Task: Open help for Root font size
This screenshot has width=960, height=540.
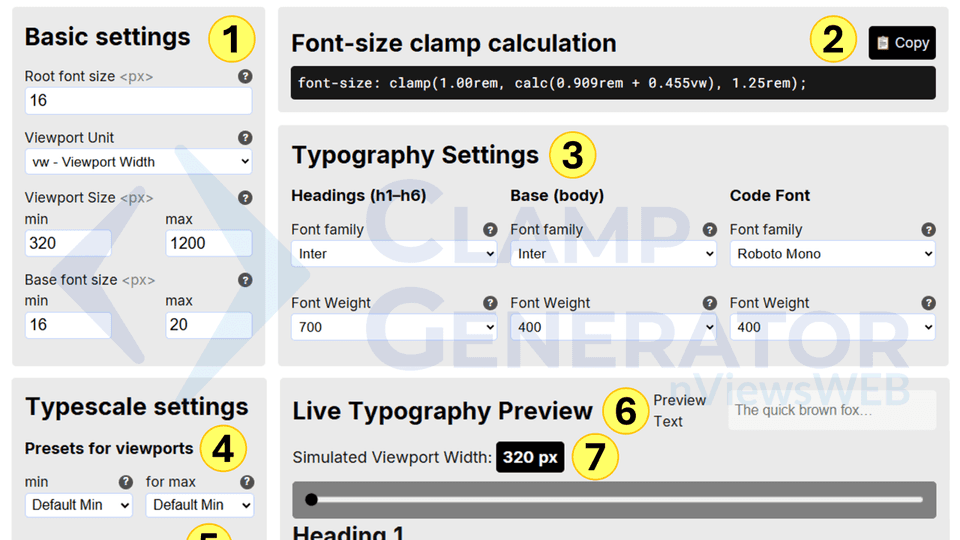Action: (x=245, y=77)
